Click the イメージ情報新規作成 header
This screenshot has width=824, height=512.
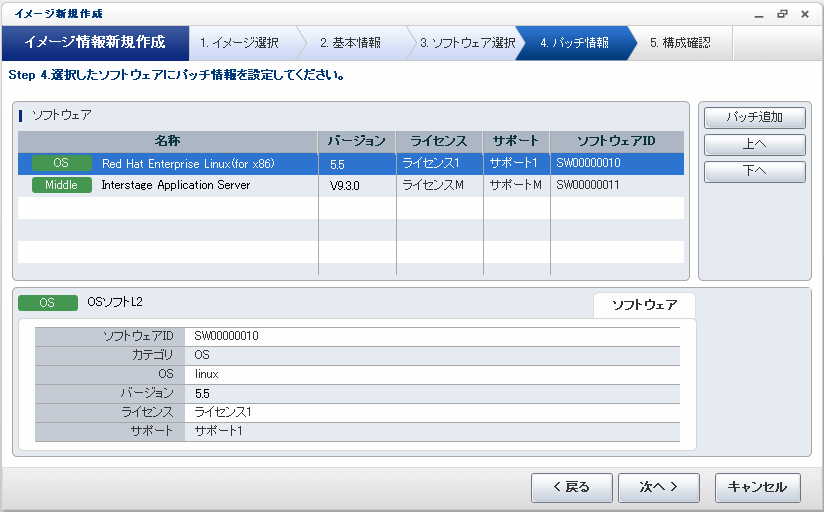tap(95, 42)
